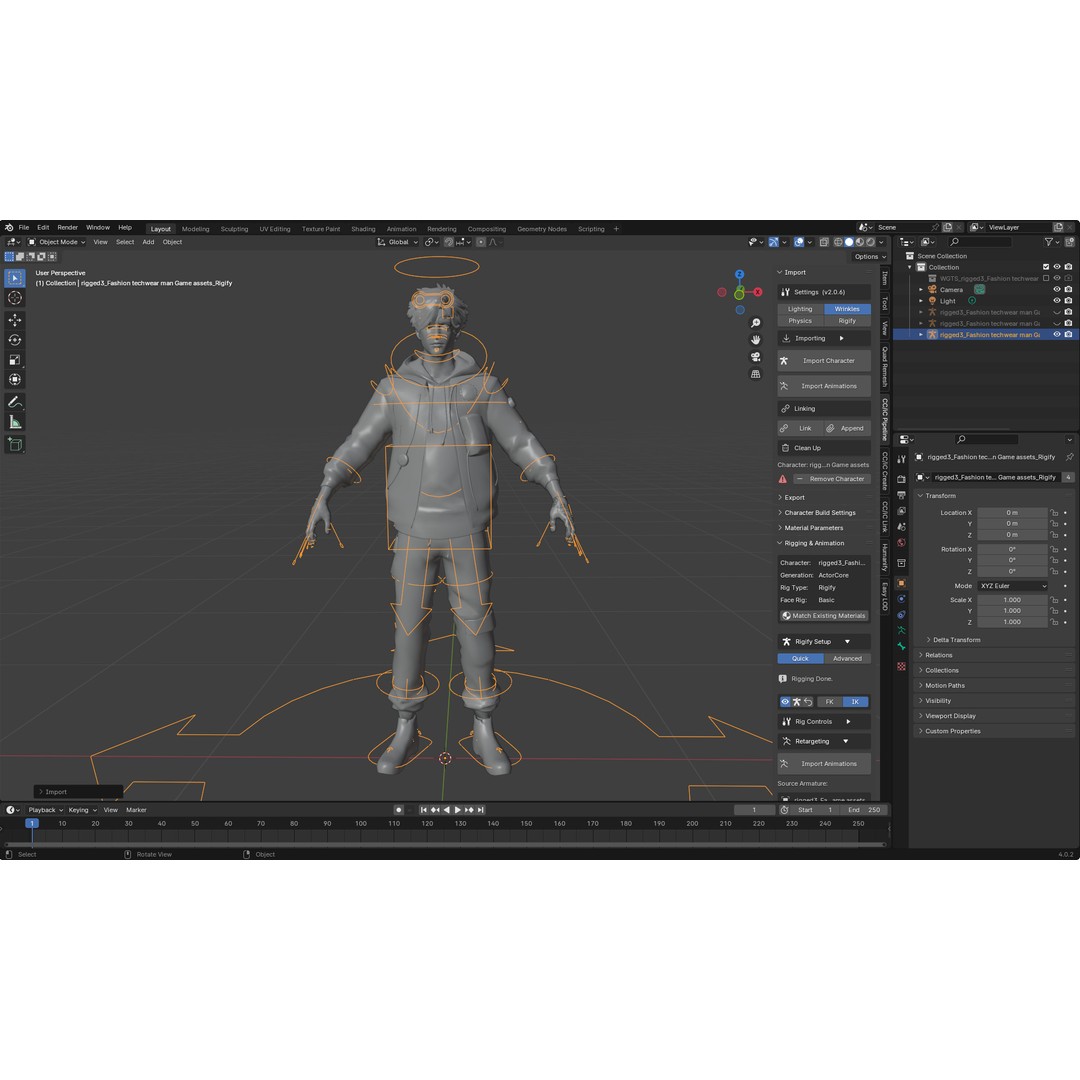
Task: Open the viewport Add menu
Action: coord(148,242)
